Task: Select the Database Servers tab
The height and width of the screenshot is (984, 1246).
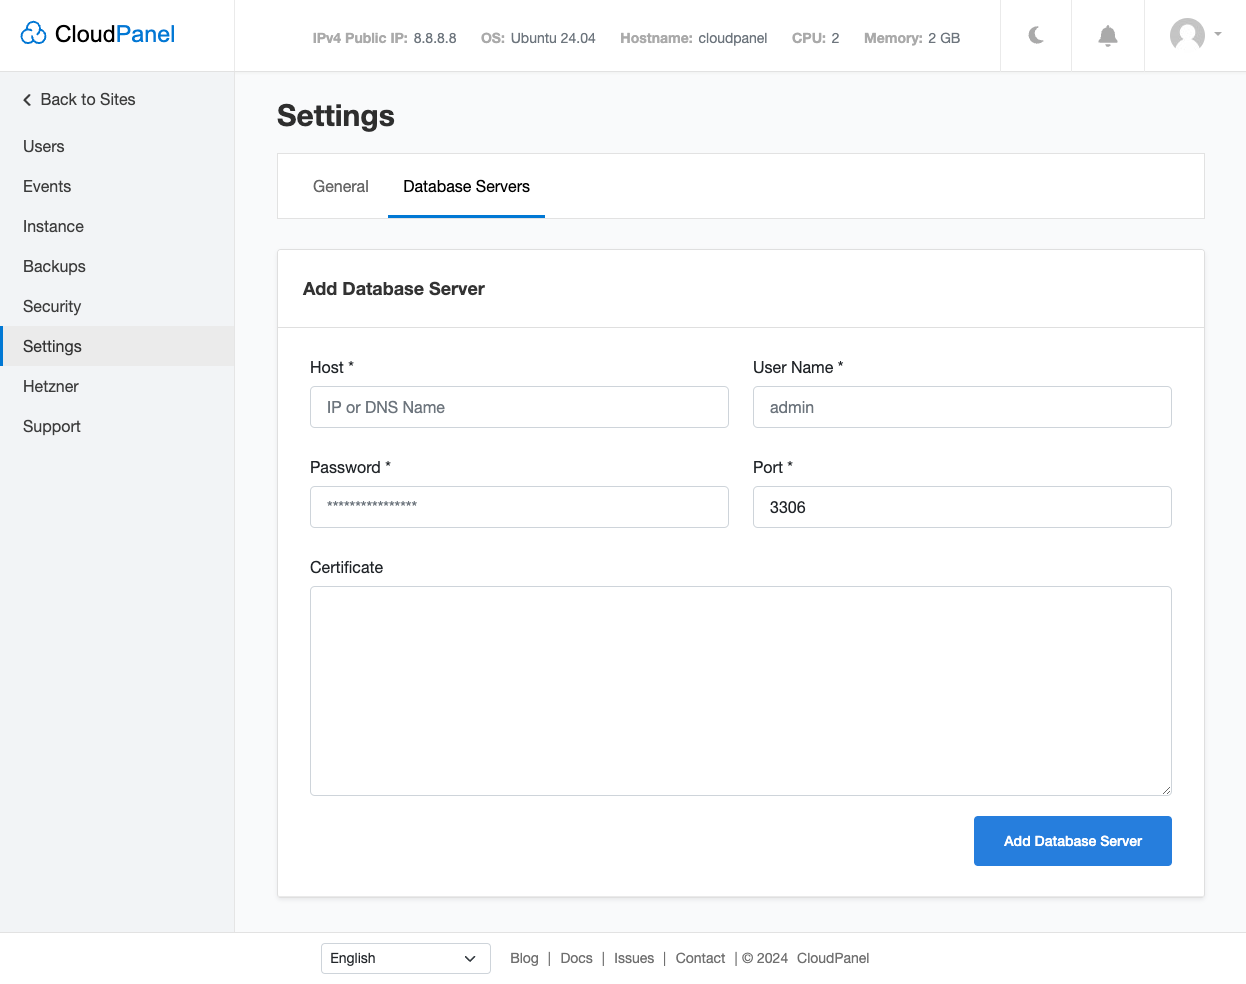Action: tap(466, 186)
